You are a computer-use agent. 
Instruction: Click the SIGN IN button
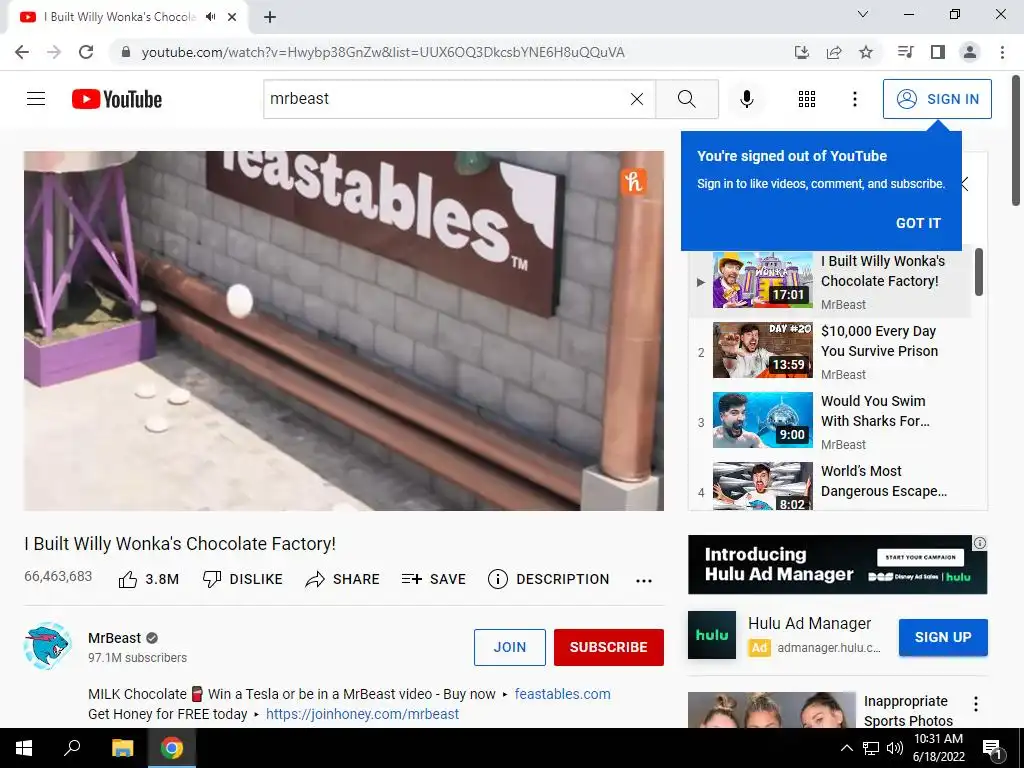[x=936, y=99]
